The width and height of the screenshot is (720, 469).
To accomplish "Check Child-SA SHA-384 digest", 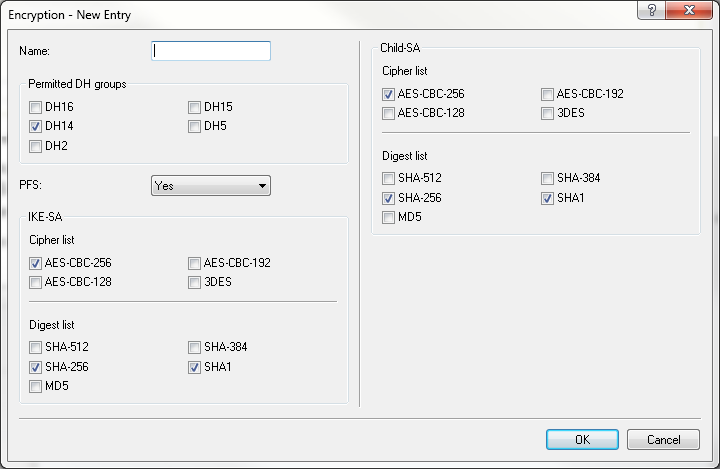I will click(x=548, y=178).
